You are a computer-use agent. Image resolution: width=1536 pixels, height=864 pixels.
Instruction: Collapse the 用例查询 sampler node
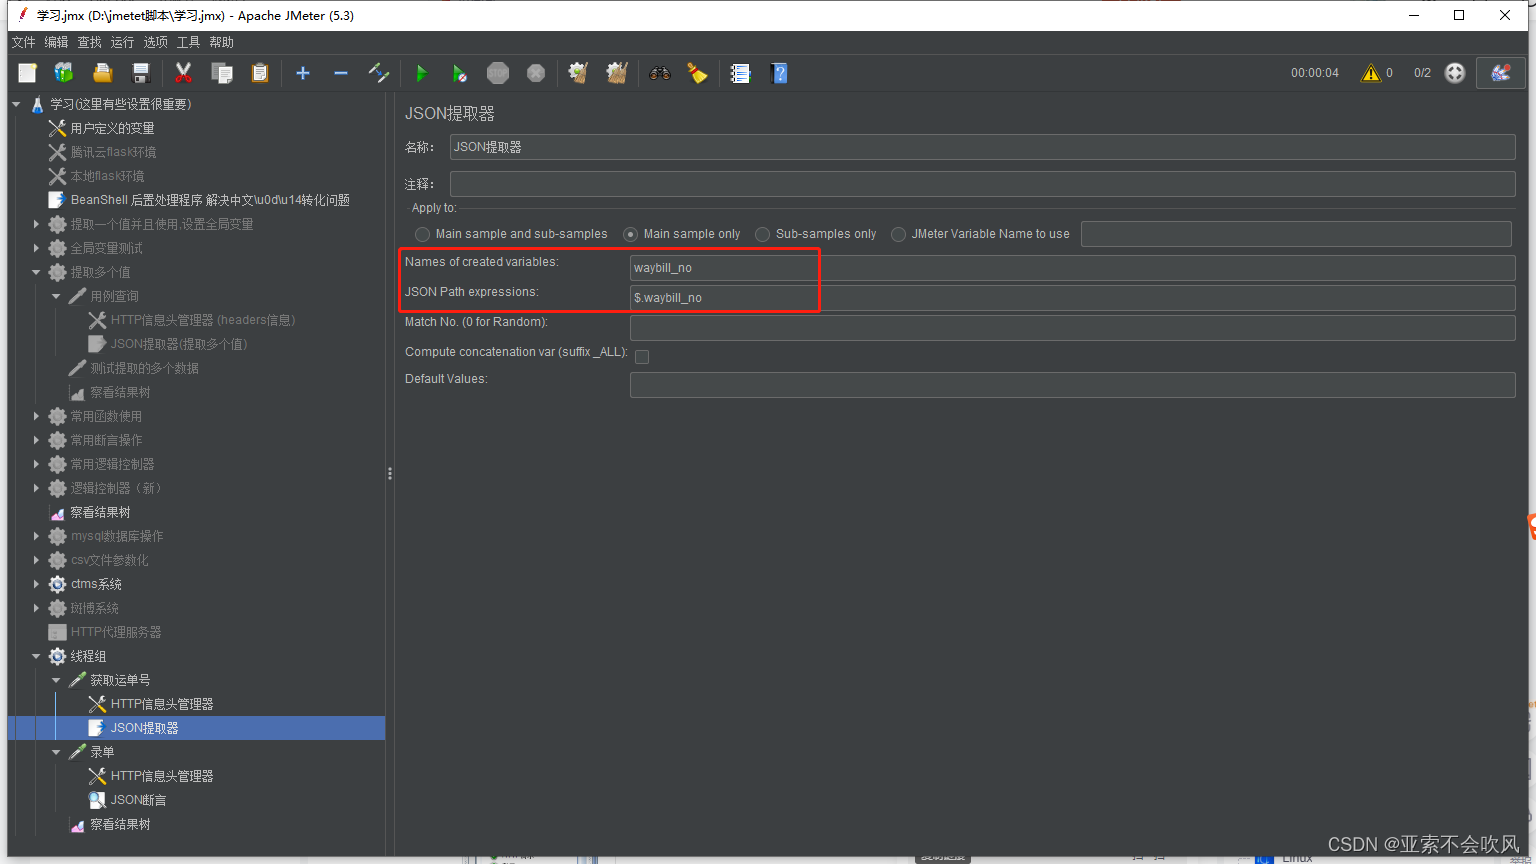click(x=56, y=296)
